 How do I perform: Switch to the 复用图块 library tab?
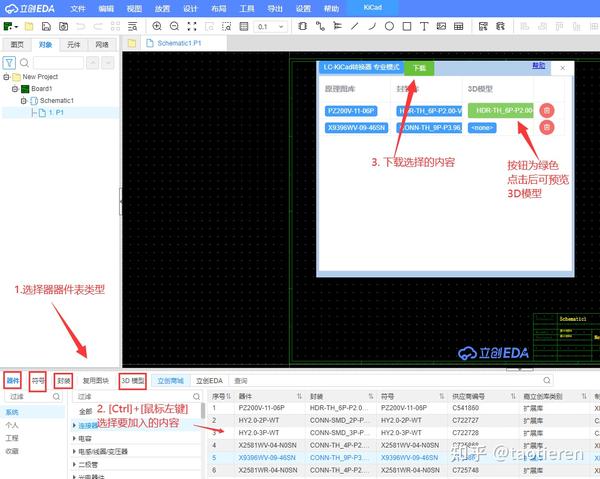[x=96, y=381]
